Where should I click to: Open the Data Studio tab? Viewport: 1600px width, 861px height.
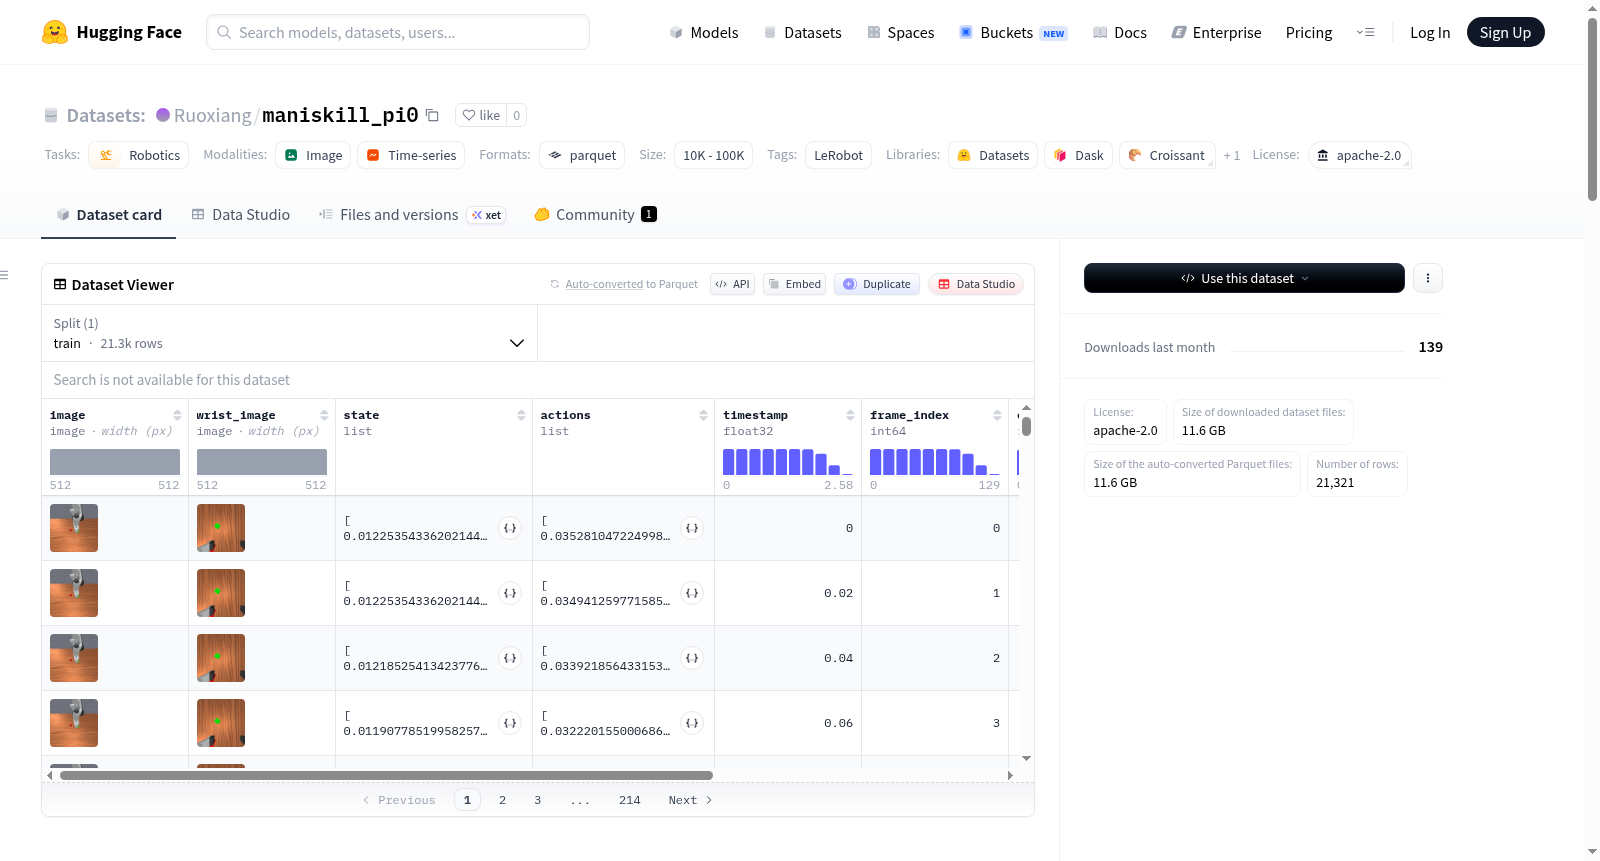tap(241, 214)
